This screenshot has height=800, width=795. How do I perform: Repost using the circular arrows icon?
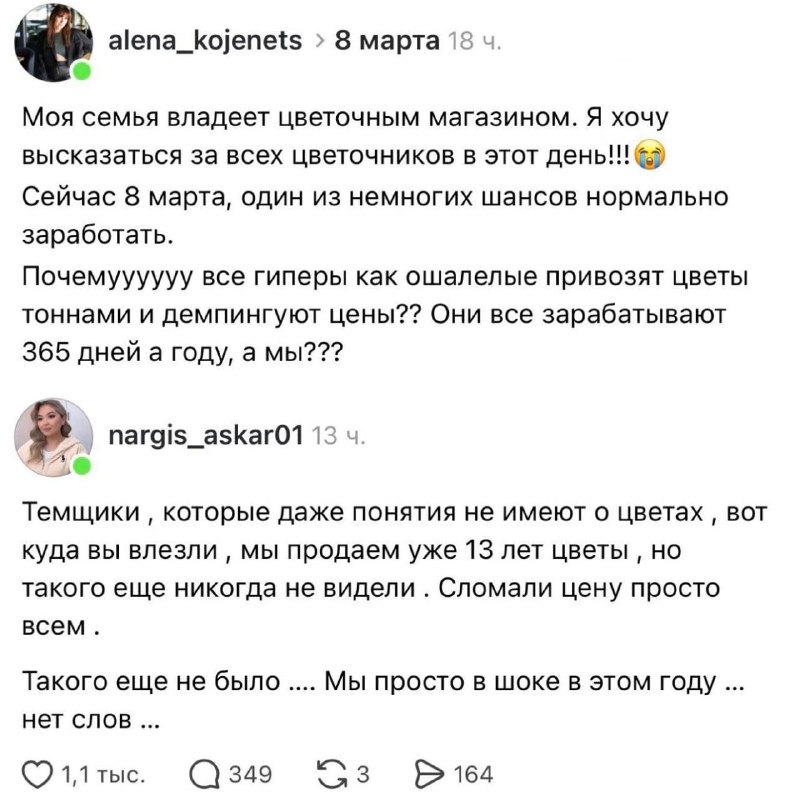333,770
